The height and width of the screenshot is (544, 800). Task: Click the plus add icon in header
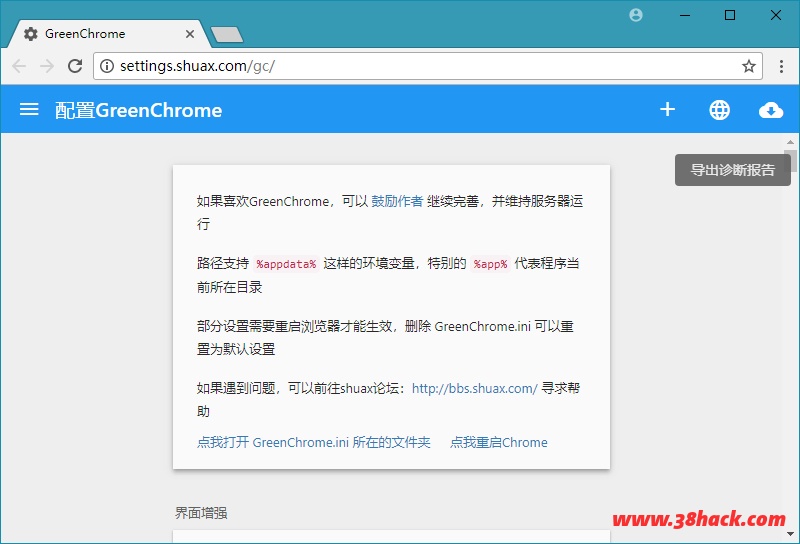[667, 109]
